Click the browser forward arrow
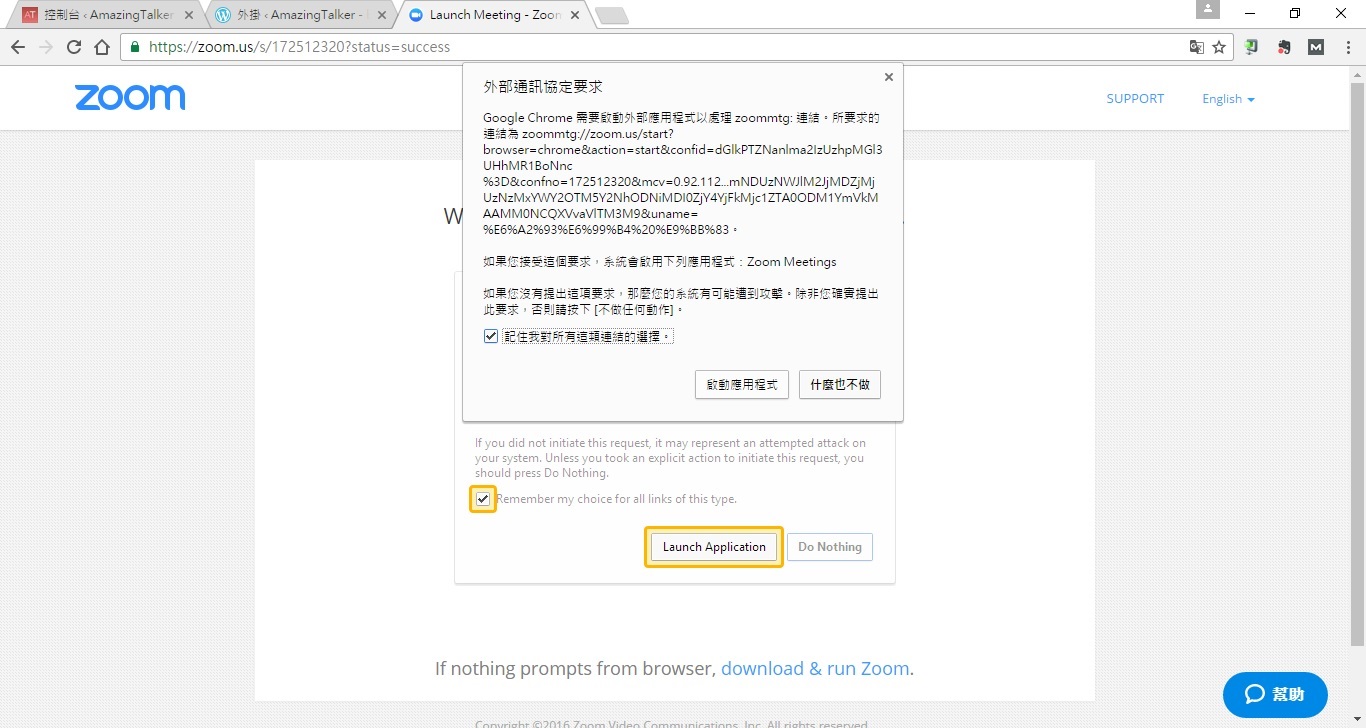Viewport: 1366px width, 728px height. 45,47
